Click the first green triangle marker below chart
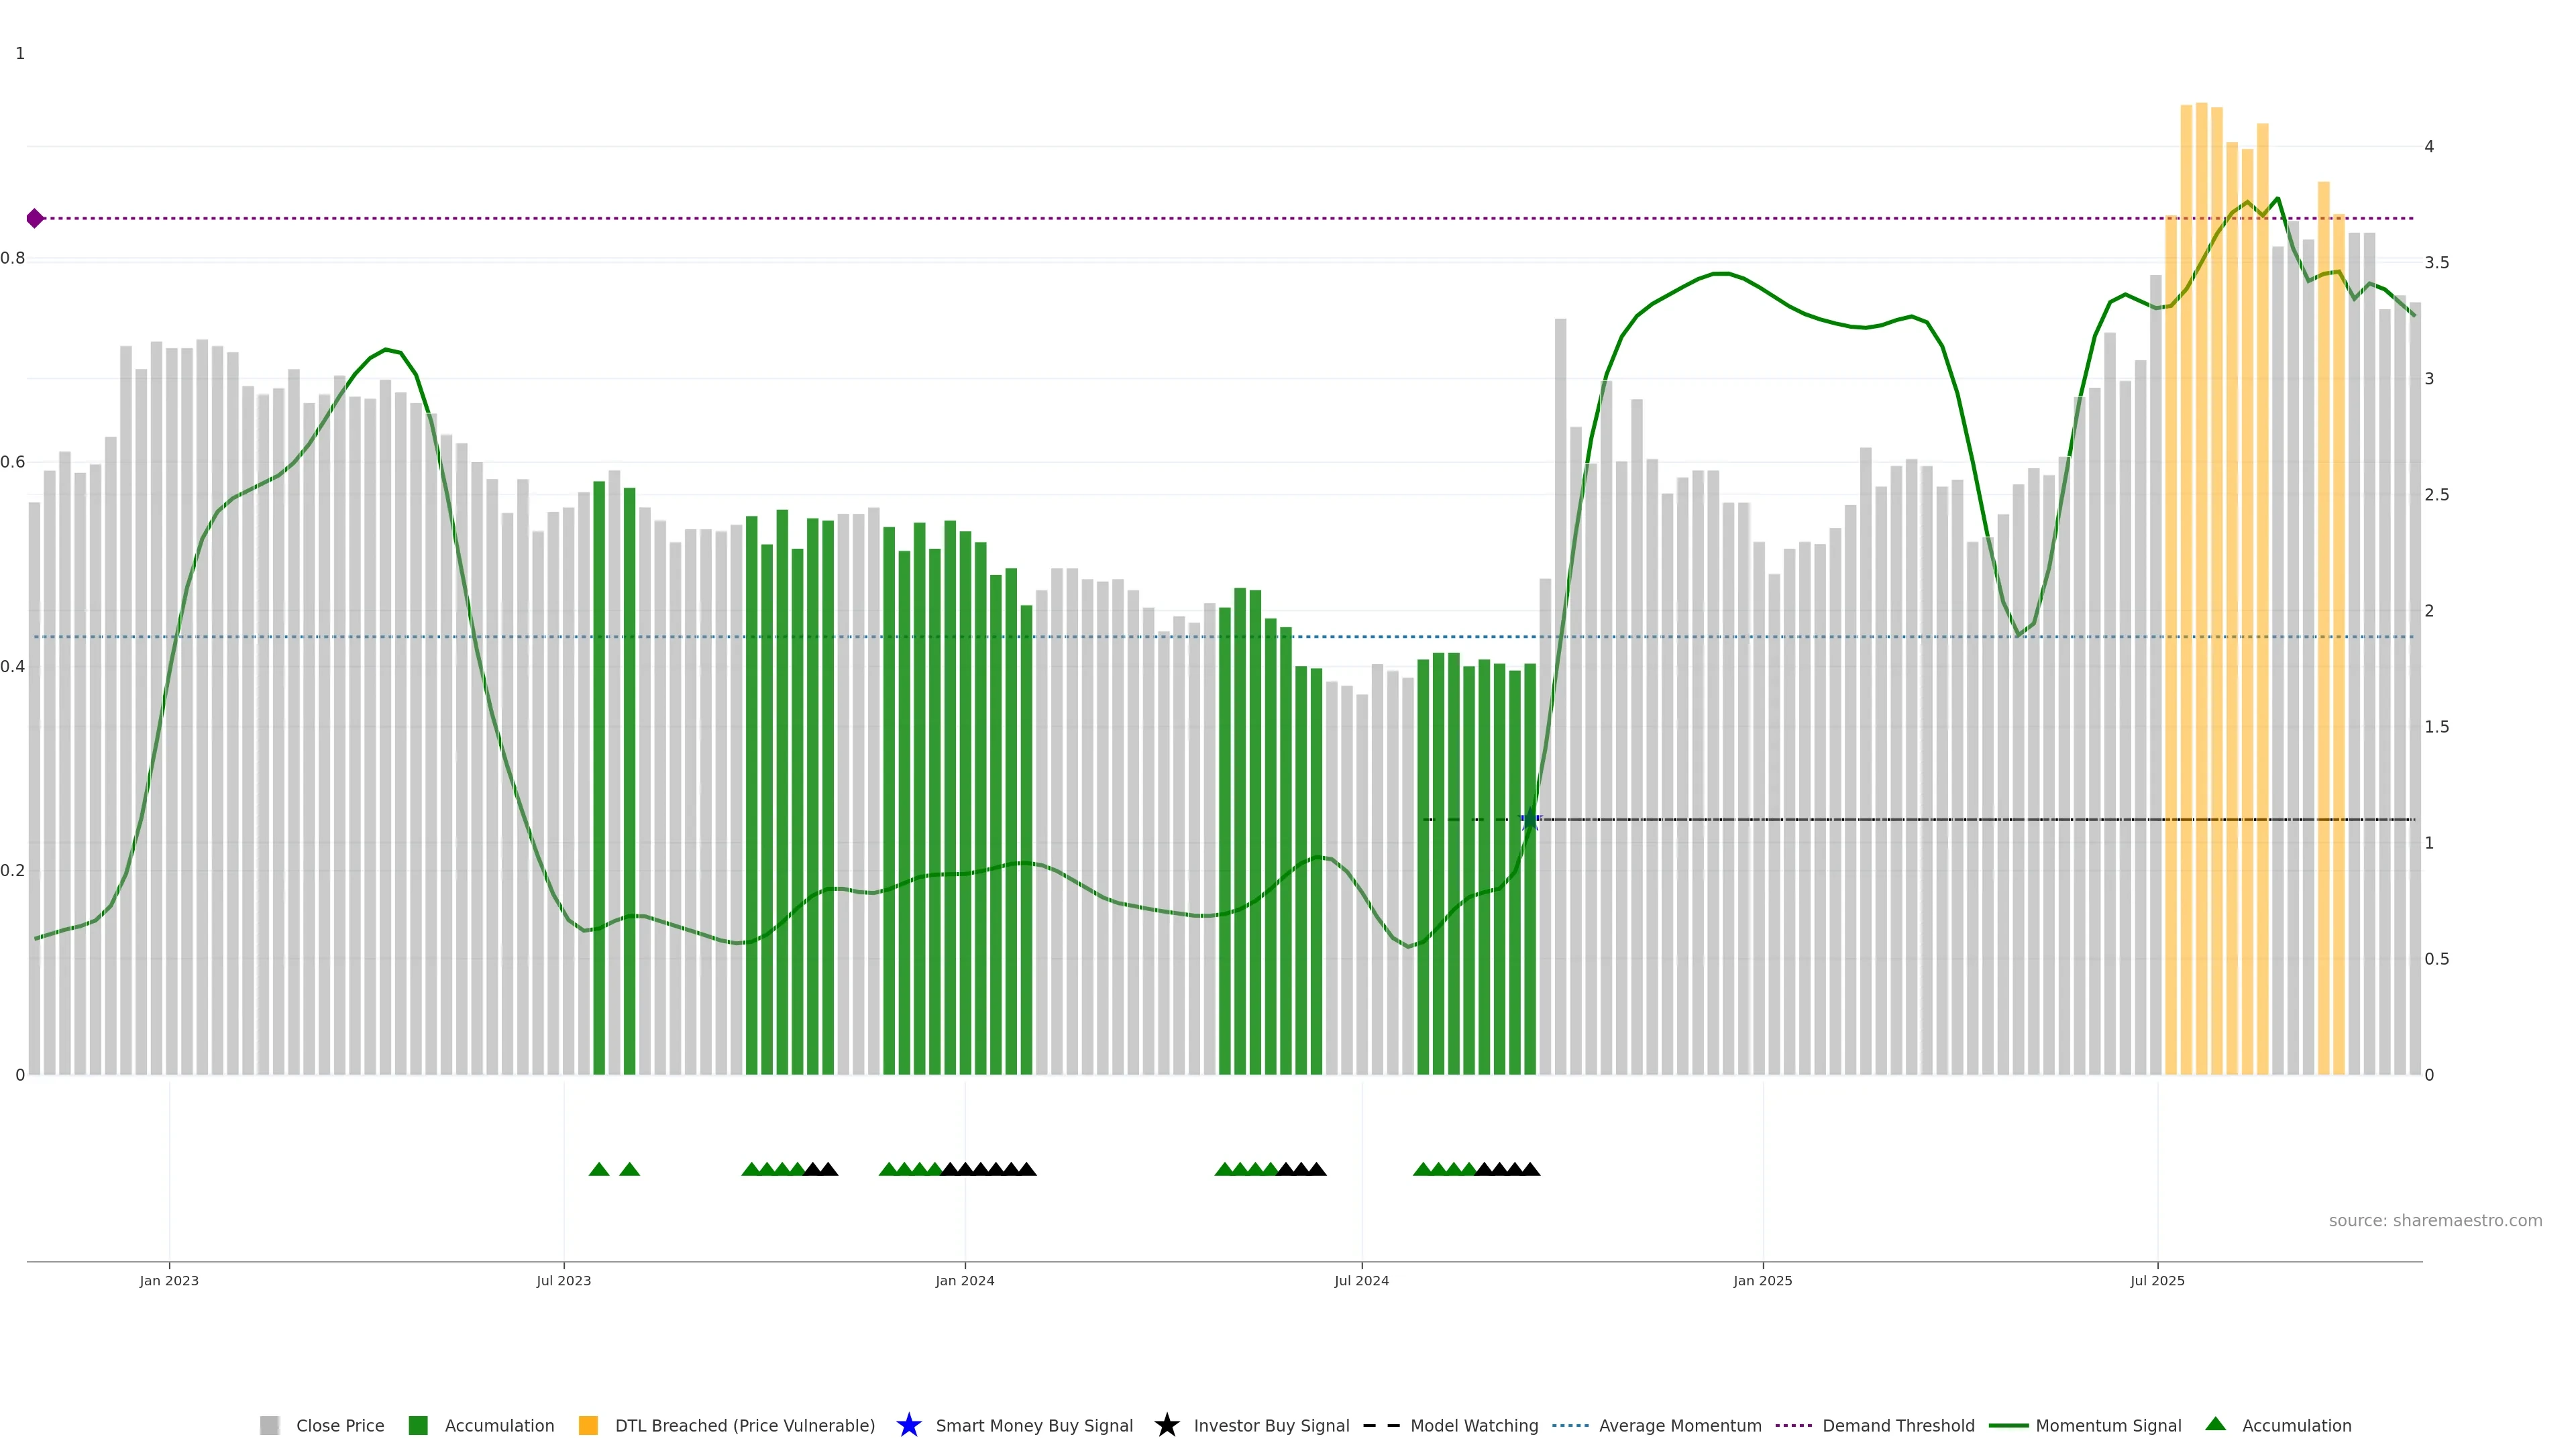 [x=599, y=1169]
